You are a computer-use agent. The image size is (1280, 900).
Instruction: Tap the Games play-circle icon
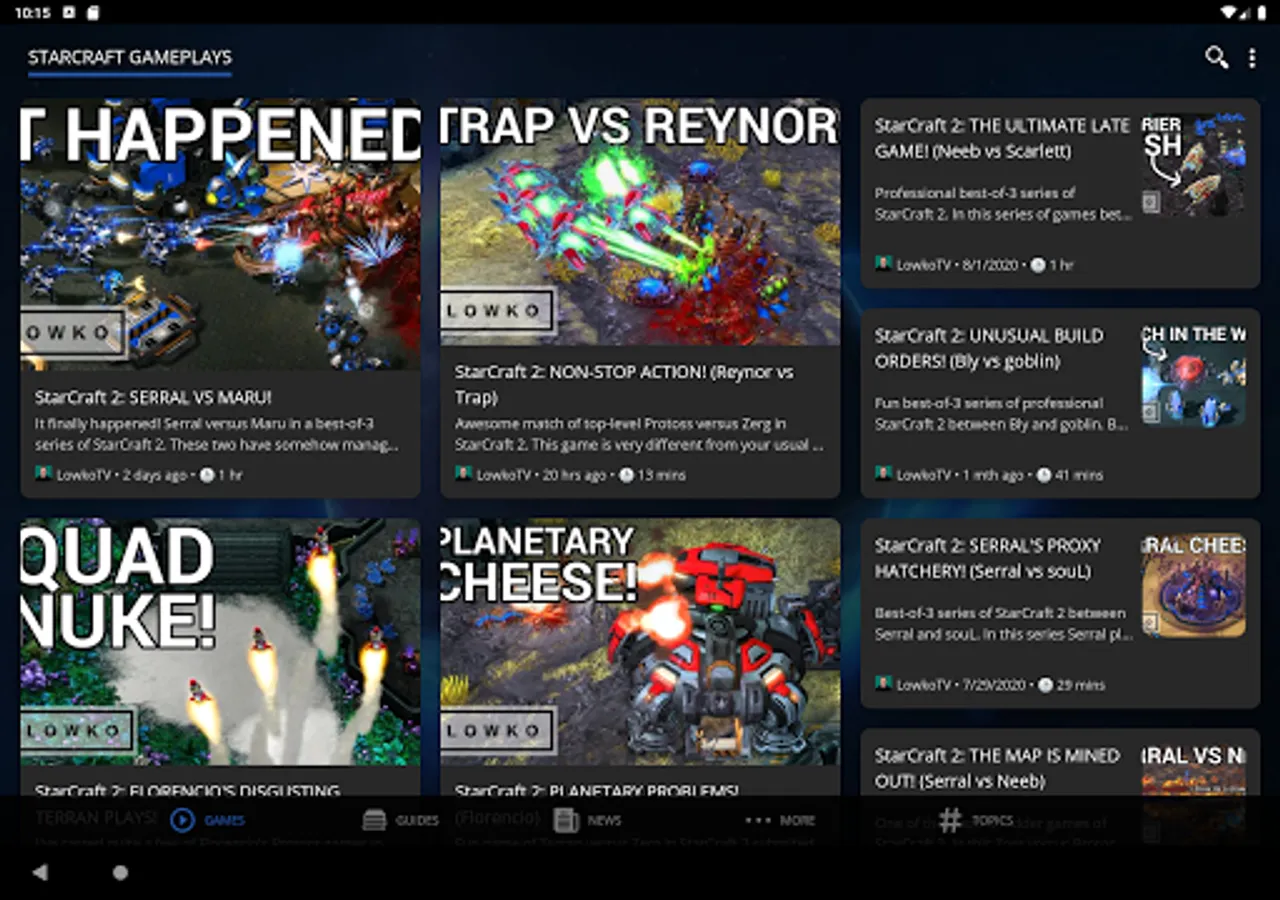pyautogui.click(x=182, y=820)
